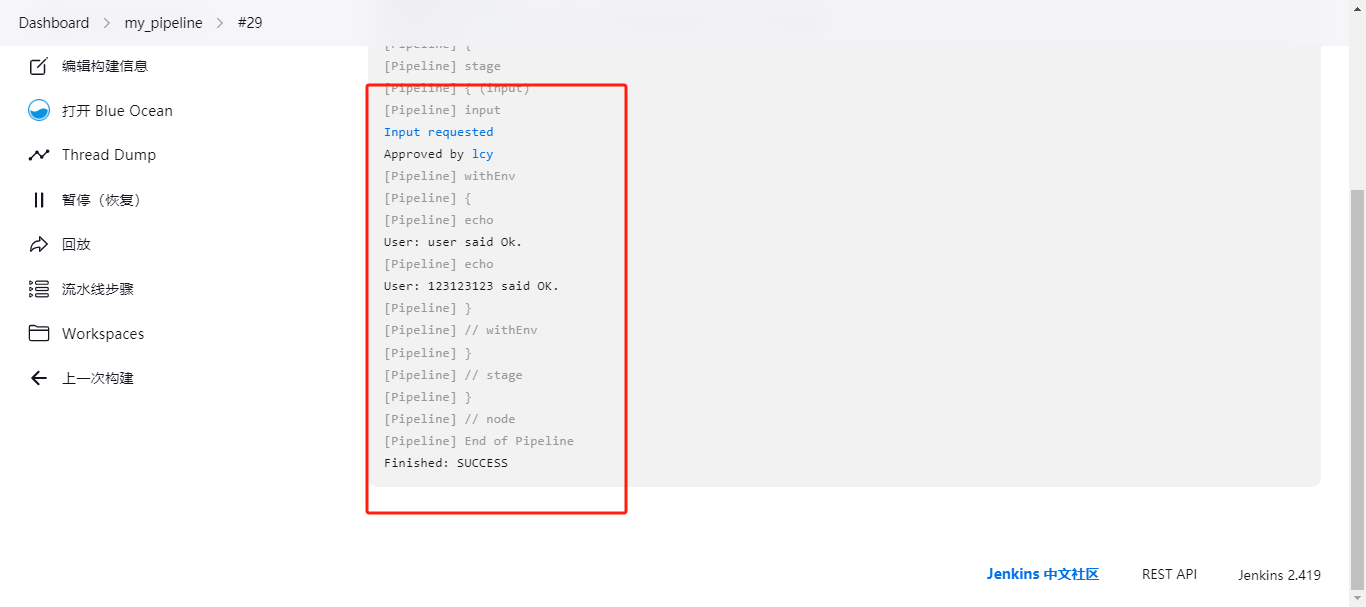The image size is (1366, 607).
Task: Click the pipeline steps list icon
Action: (39, 289)
